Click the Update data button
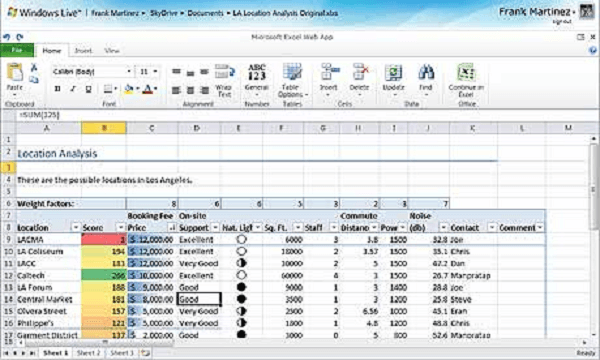Viewport: 600px width, 360px height. point(393,80)
